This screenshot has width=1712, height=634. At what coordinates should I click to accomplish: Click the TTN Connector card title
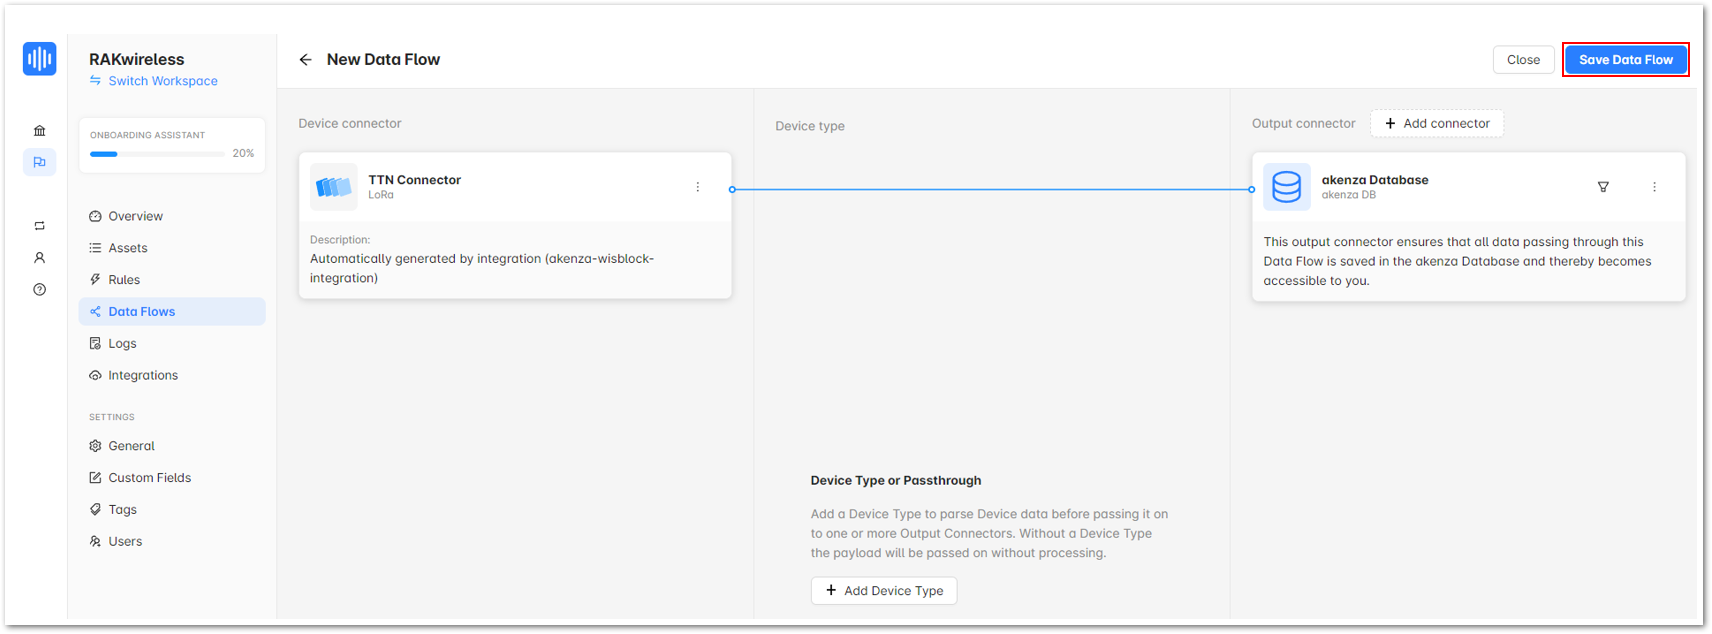click(x=414, y=180)
